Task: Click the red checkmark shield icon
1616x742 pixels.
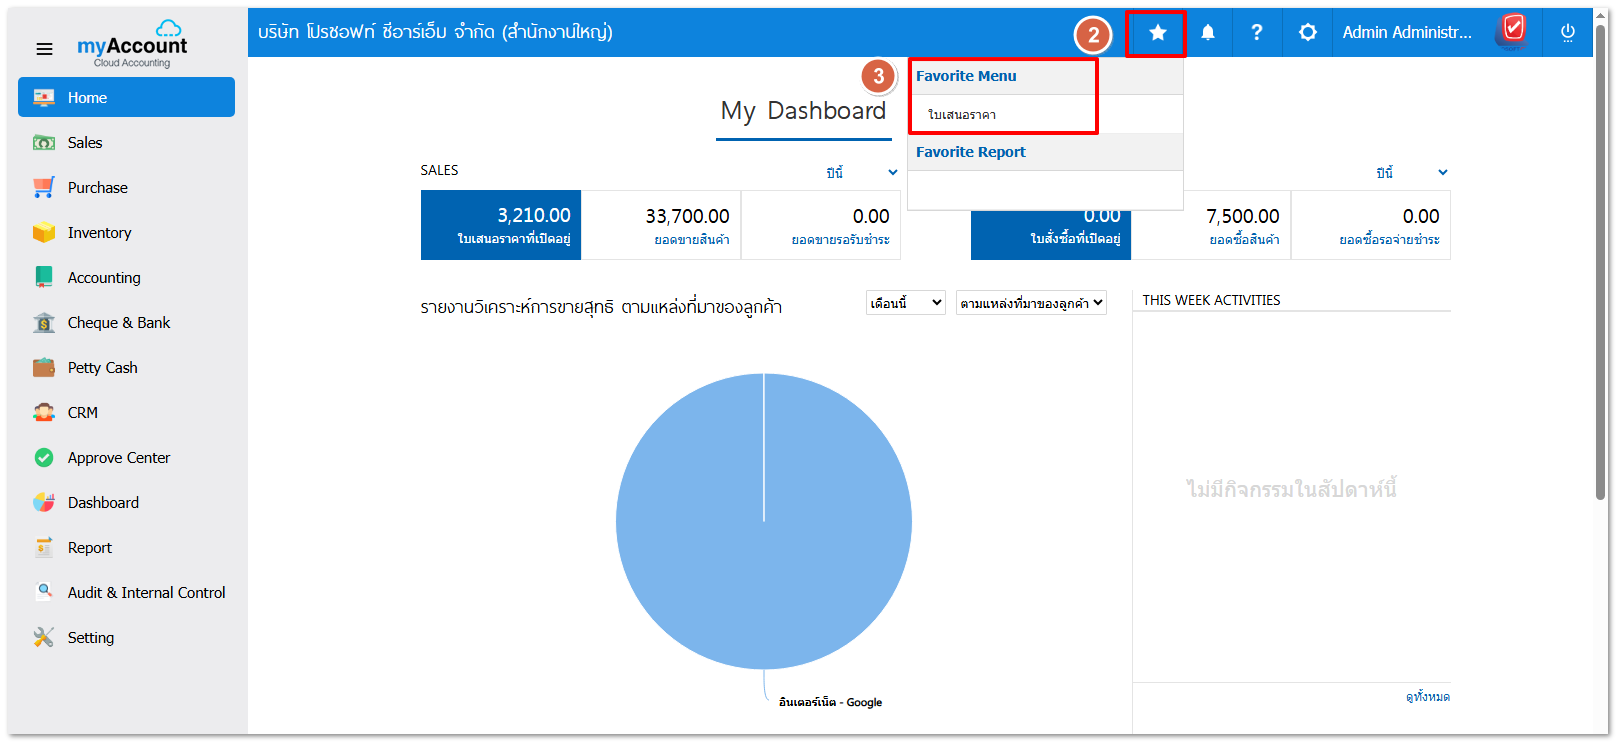Action: [1513, 30]
